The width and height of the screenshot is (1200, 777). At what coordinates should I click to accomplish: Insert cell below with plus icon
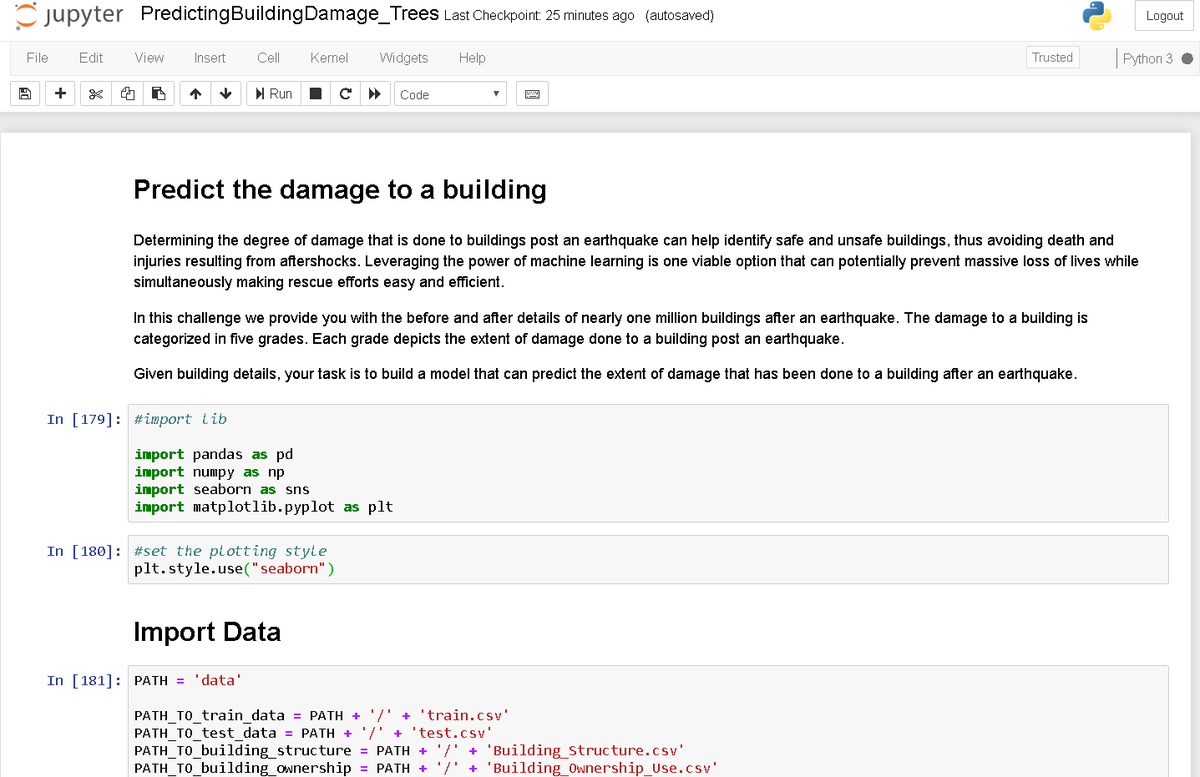[61, 94]
